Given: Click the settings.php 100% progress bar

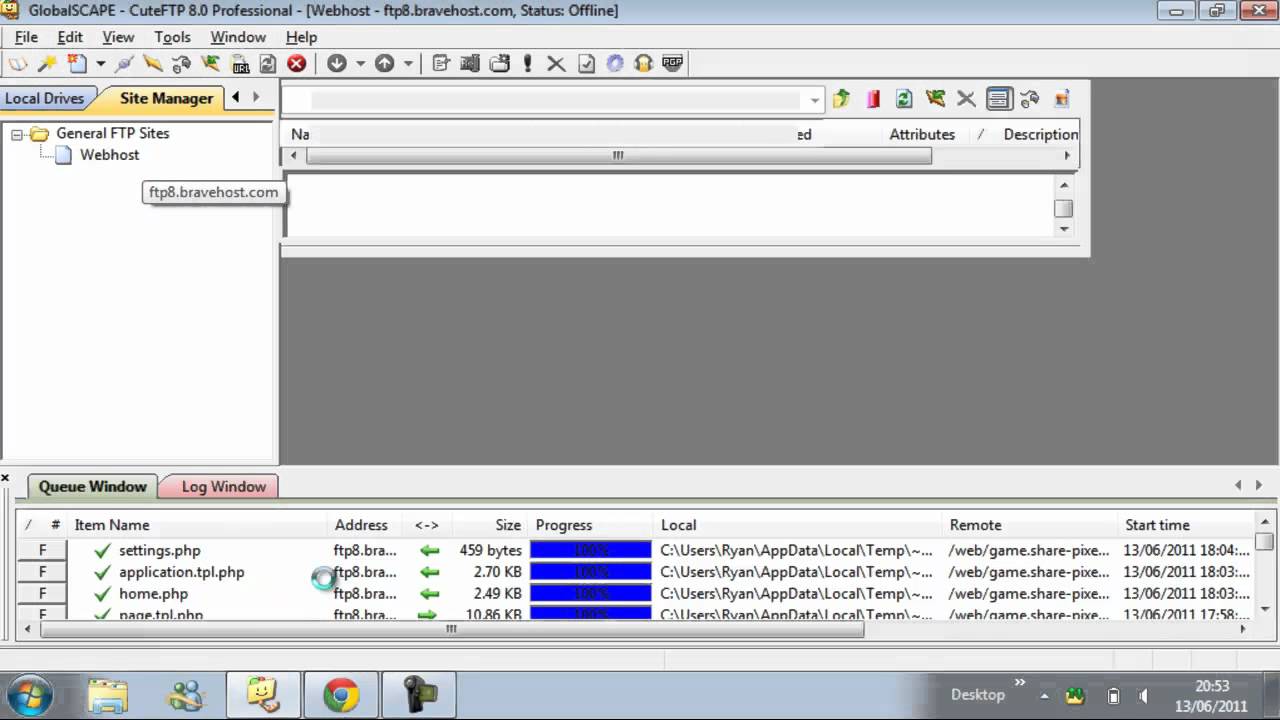Looking at the screenshot, I should click(591, 550).
